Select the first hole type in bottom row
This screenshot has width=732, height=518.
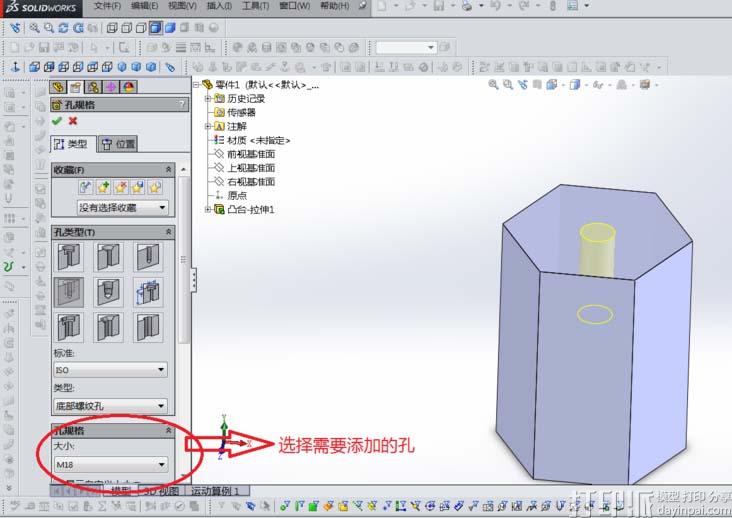[71, 328]
